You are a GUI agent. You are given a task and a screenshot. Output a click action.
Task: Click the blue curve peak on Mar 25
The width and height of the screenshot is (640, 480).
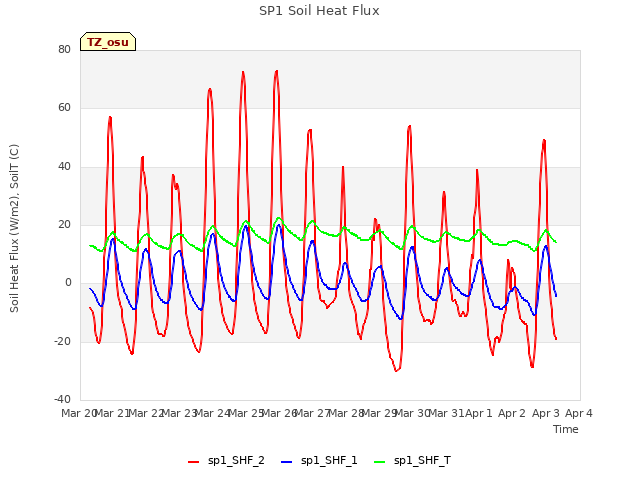pos(245,226)
